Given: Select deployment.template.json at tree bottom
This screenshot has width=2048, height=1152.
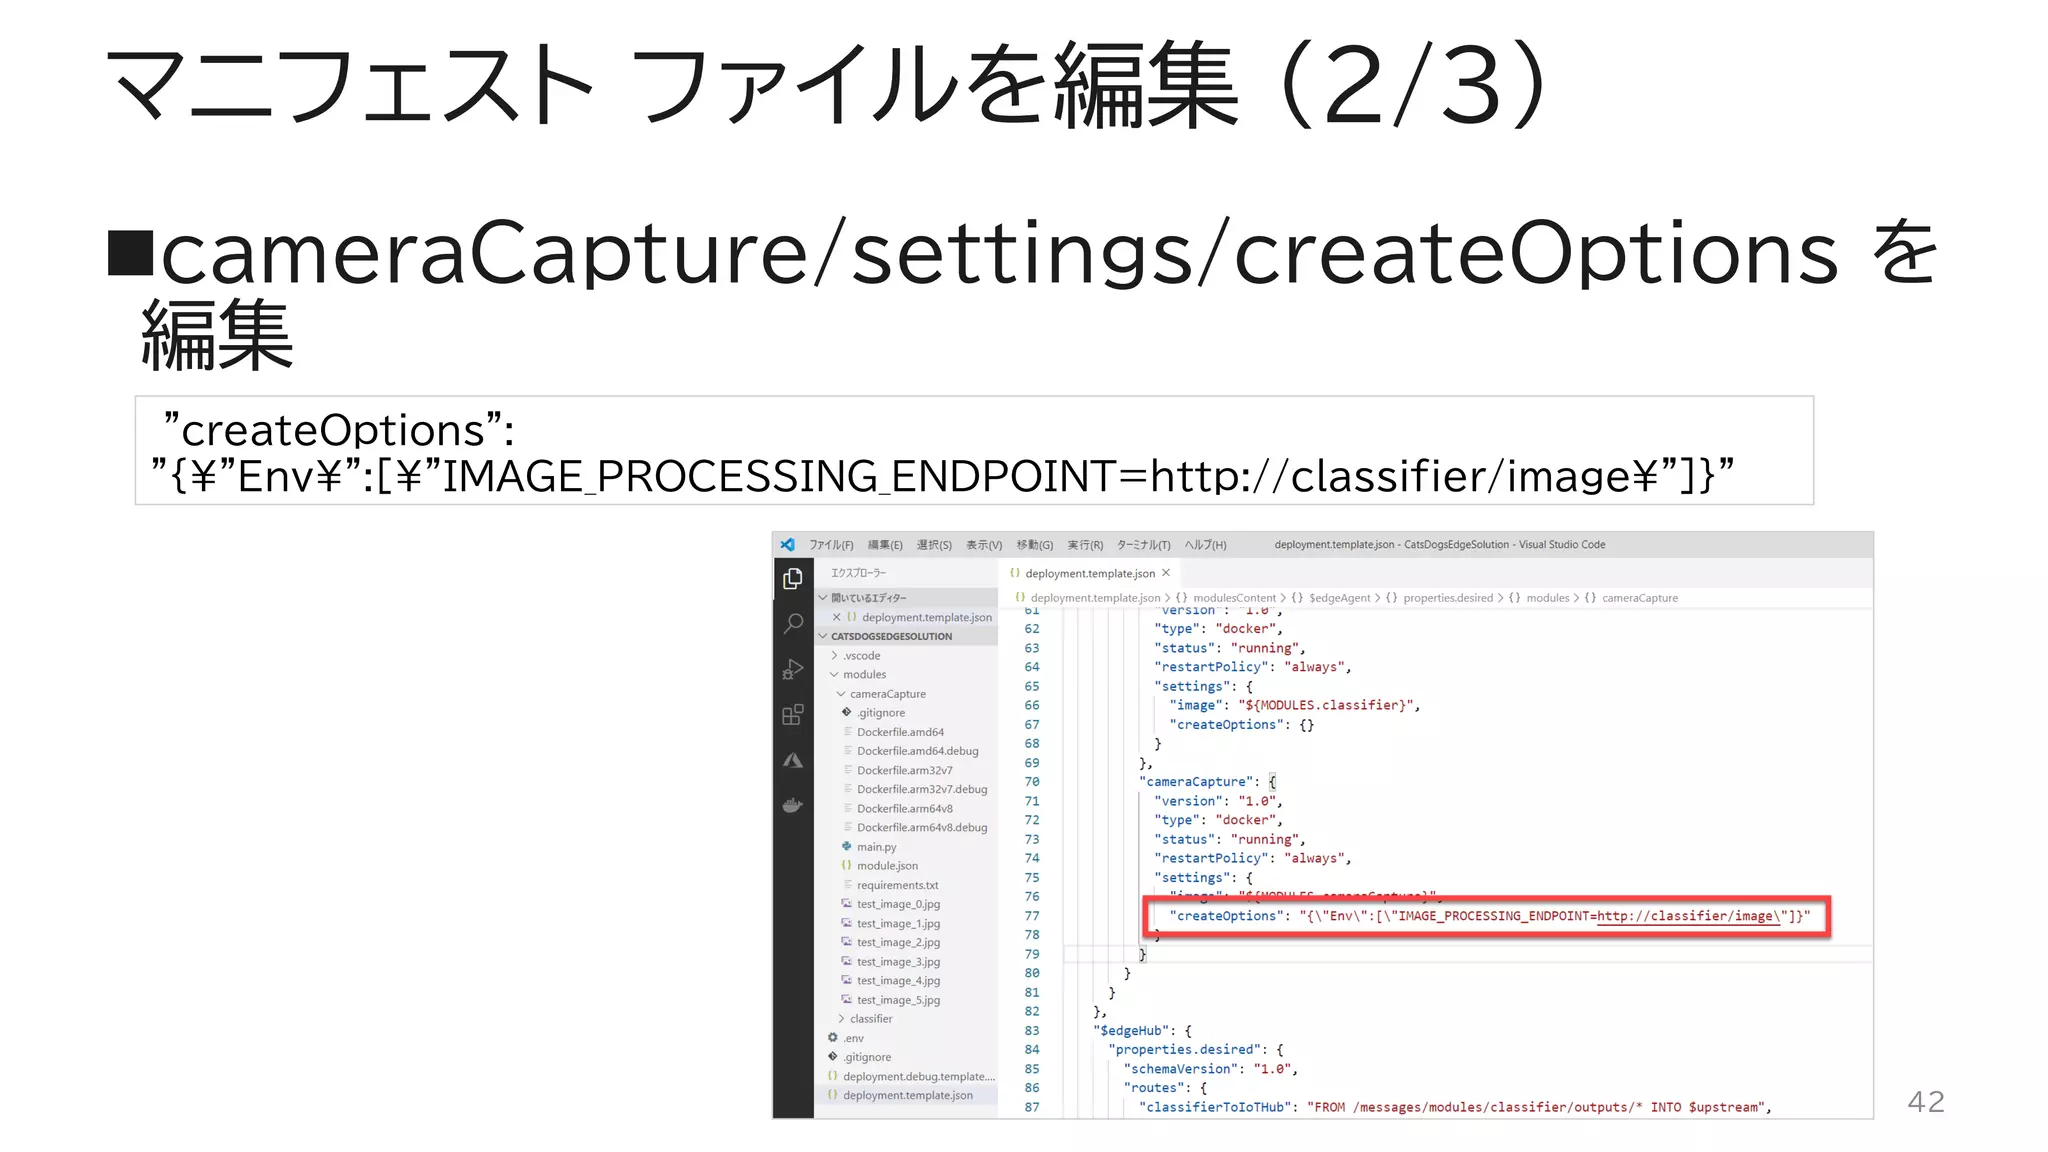Looking at the screenshot, I should (x=907, y=1095).
